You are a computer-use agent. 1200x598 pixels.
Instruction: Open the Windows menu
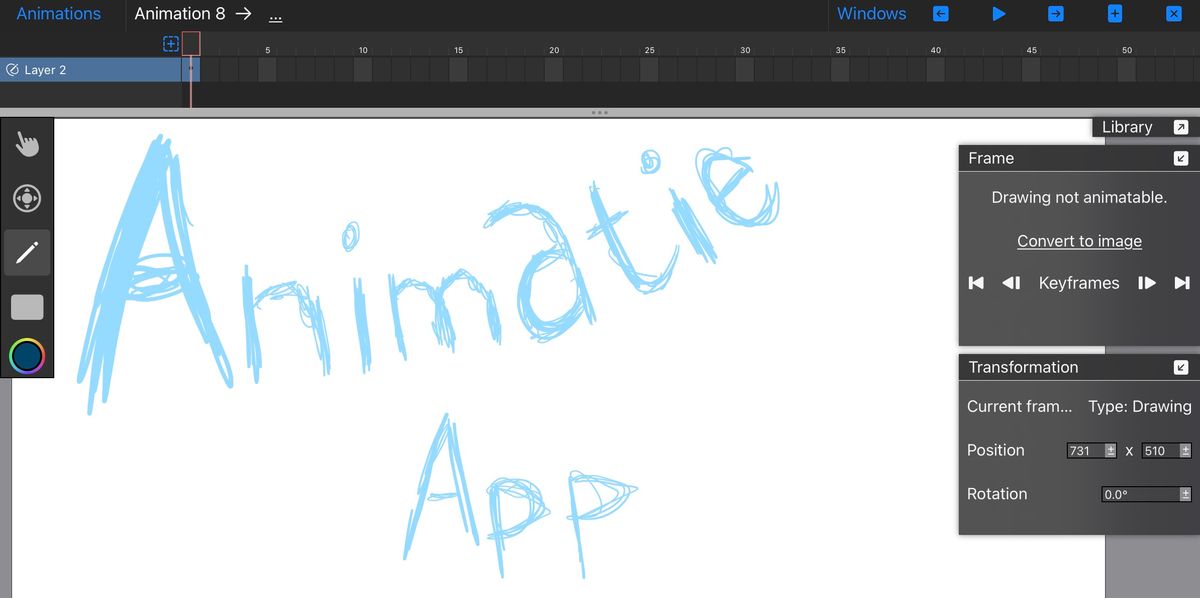pos(871,13)
